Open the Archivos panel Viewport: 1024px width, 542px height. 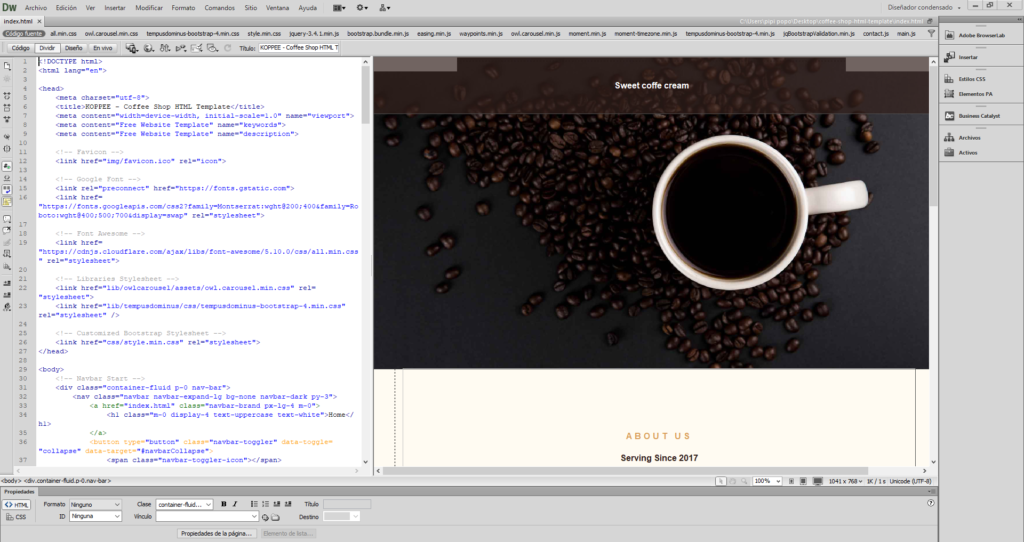969,138
